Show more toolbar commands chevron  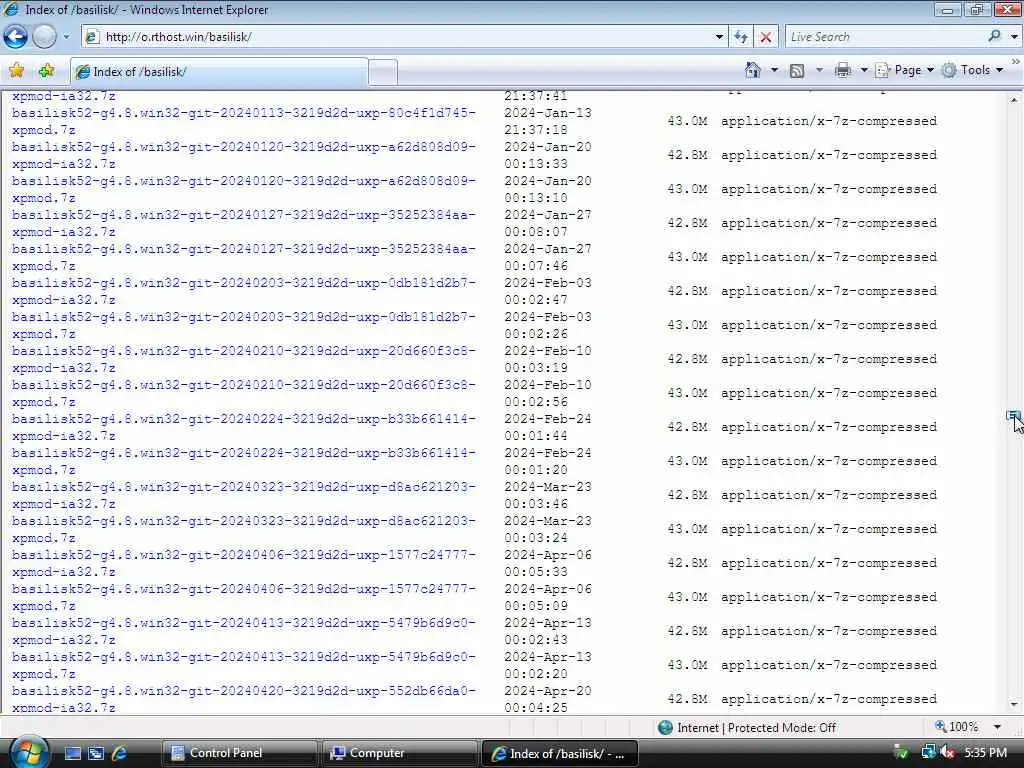click(x=1016, y=61)
